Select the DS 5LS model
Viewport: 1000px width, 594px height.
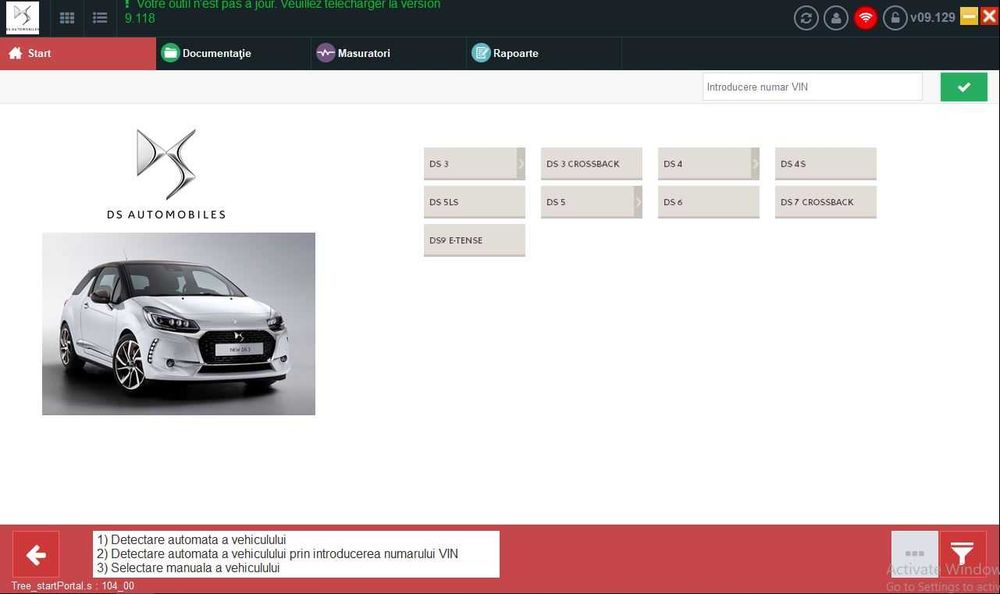[474, 202]
